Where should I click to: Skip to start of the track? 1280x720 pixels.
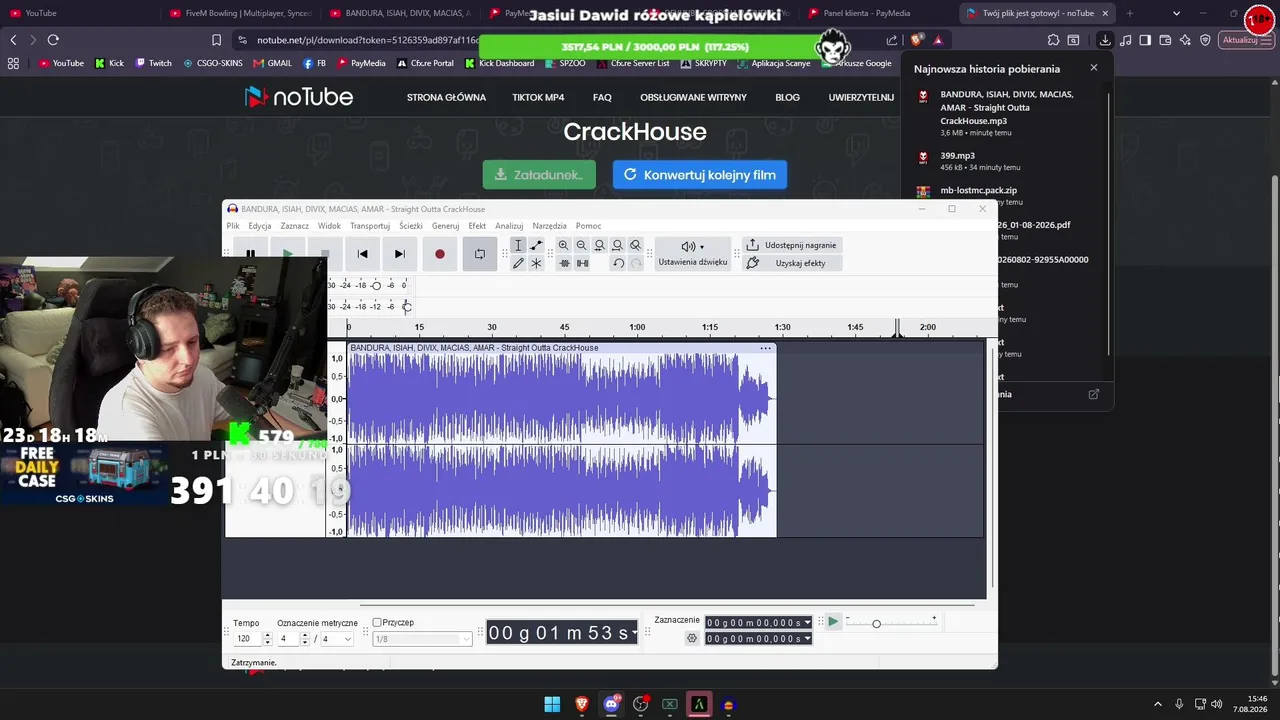coord(363,254)
